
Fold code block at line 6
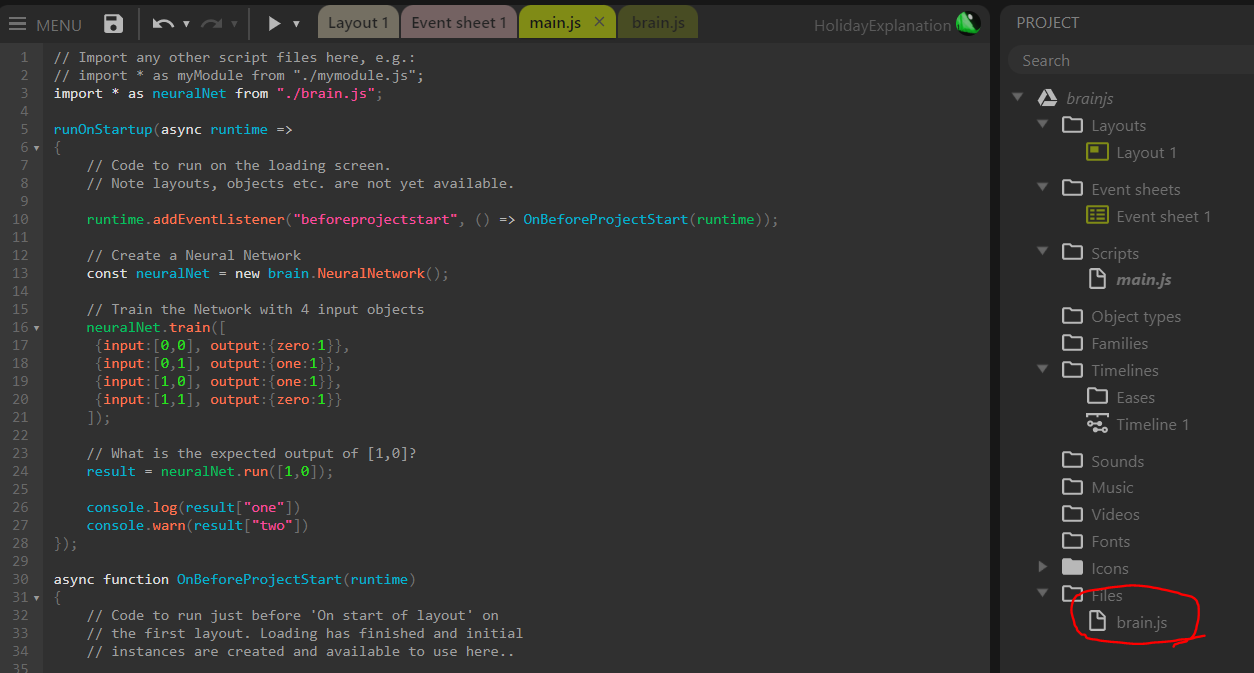point(37,148)
